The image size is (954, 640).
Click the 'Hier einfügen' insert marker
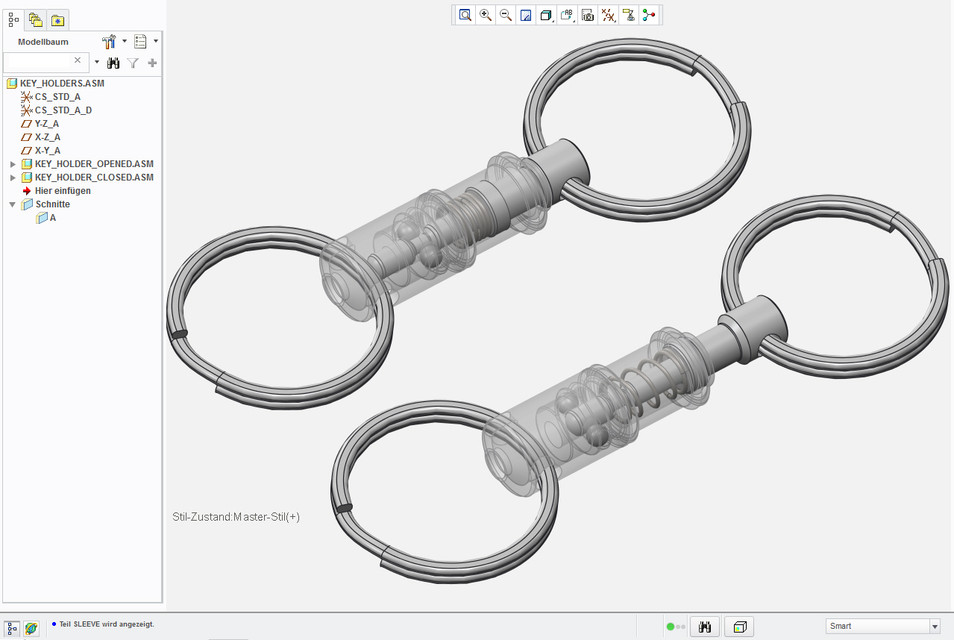62,190
